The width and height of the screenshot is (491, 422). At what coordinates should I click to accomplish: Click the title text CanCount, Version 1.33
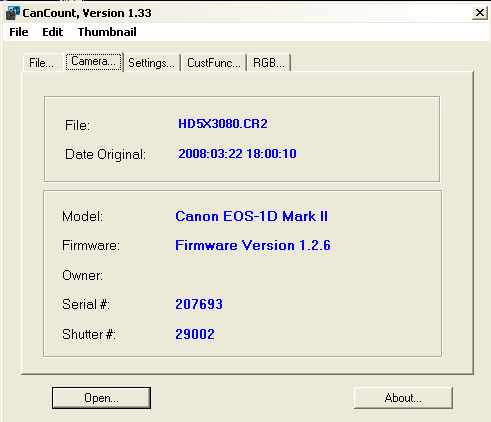tap(87, 13)
